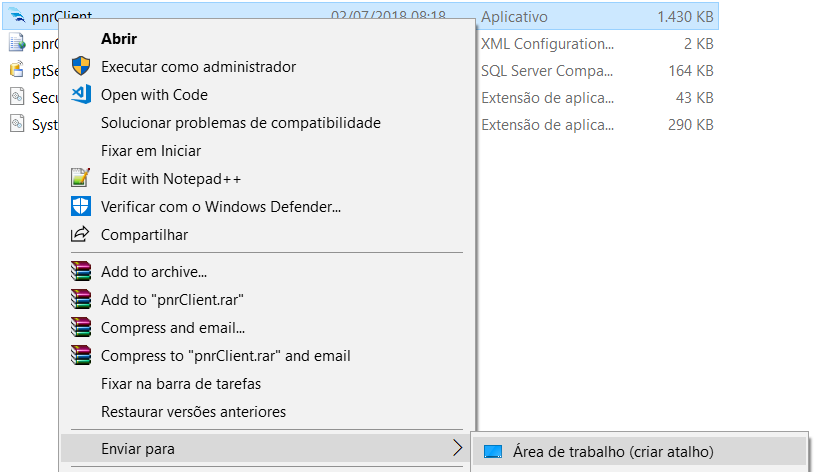Viewport: 820px width, 472px height.
Task: Select Solucionar problemas de compatibilidade
Action: coord(241,123)
